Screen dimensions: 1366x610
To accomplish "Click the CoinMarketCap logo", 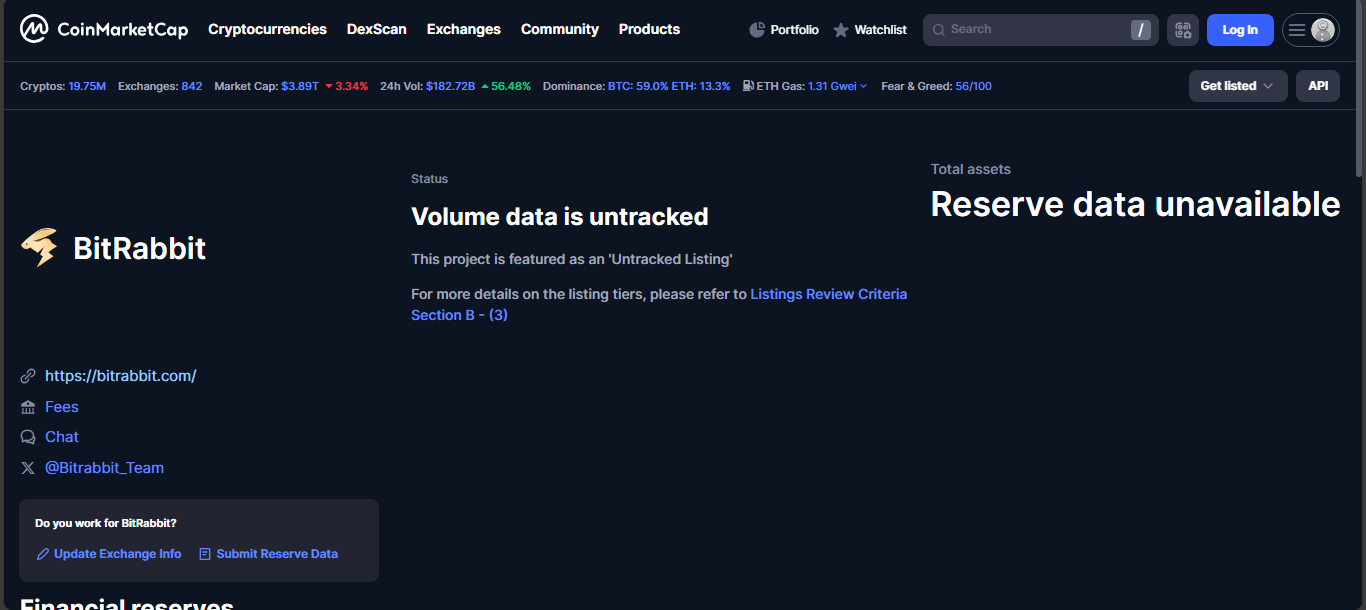I will (x=104, y=30).
